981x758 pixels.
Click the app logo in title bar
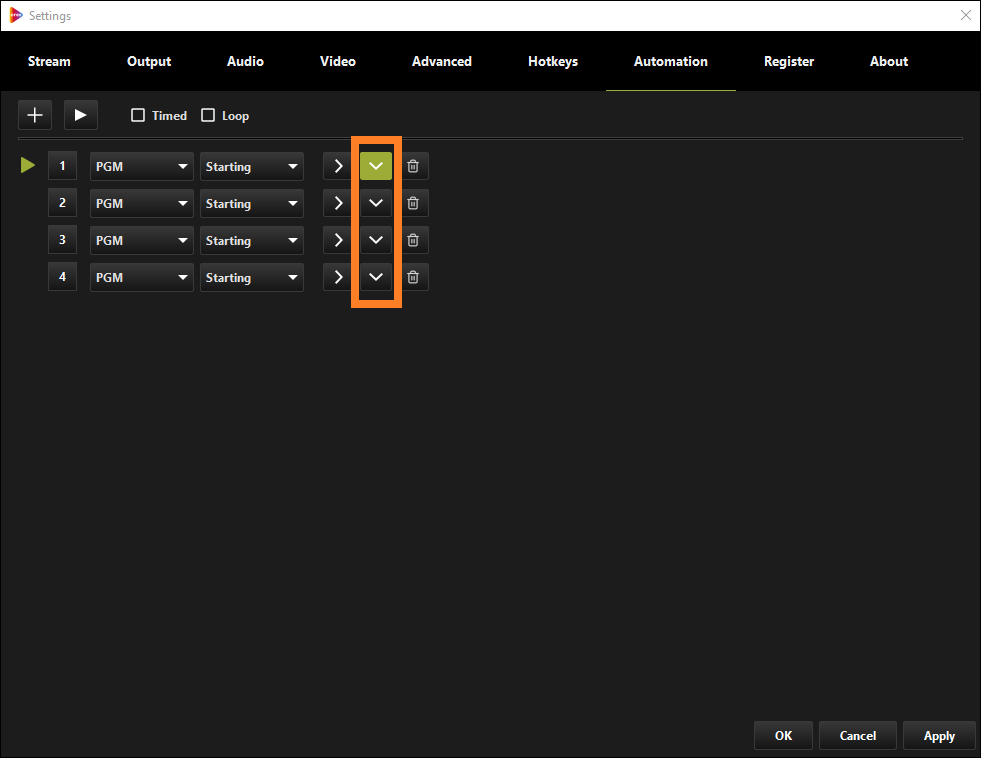coord(16,16)
